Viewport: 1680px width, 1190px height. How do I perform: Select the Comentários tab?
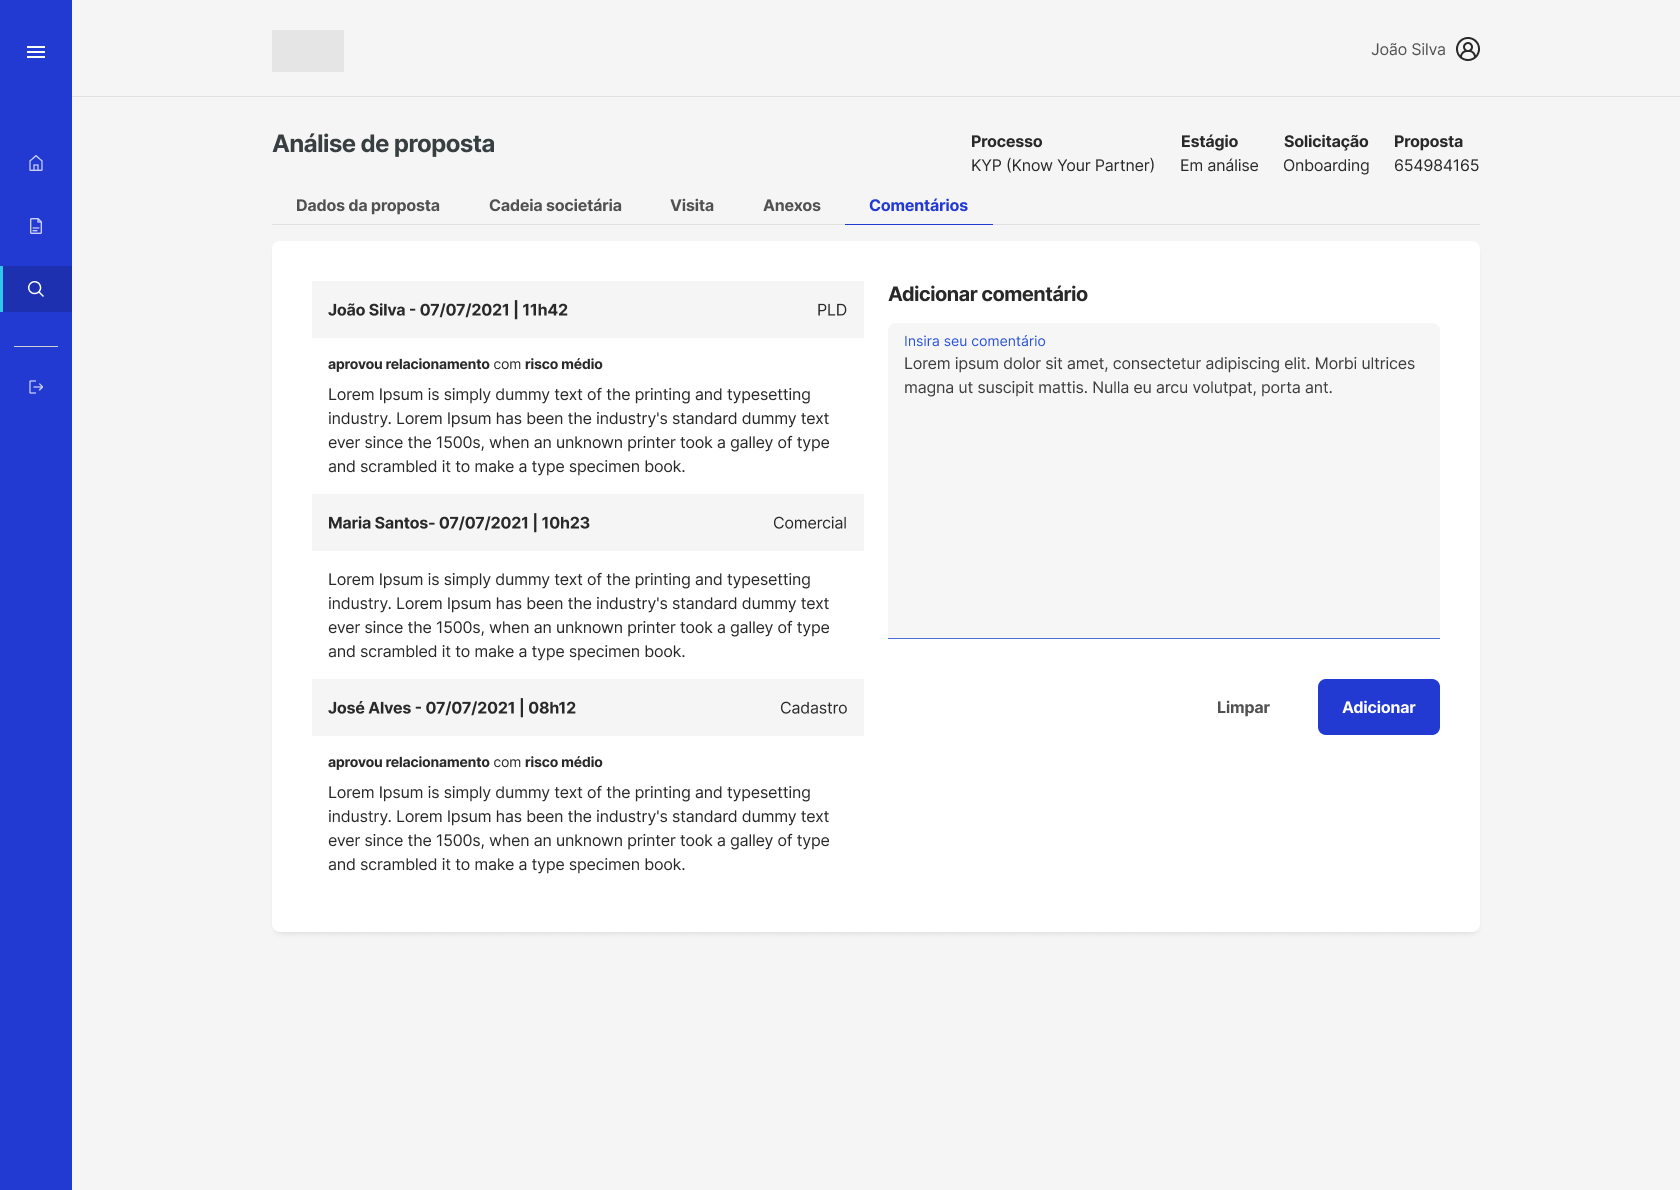pos(918,205)
